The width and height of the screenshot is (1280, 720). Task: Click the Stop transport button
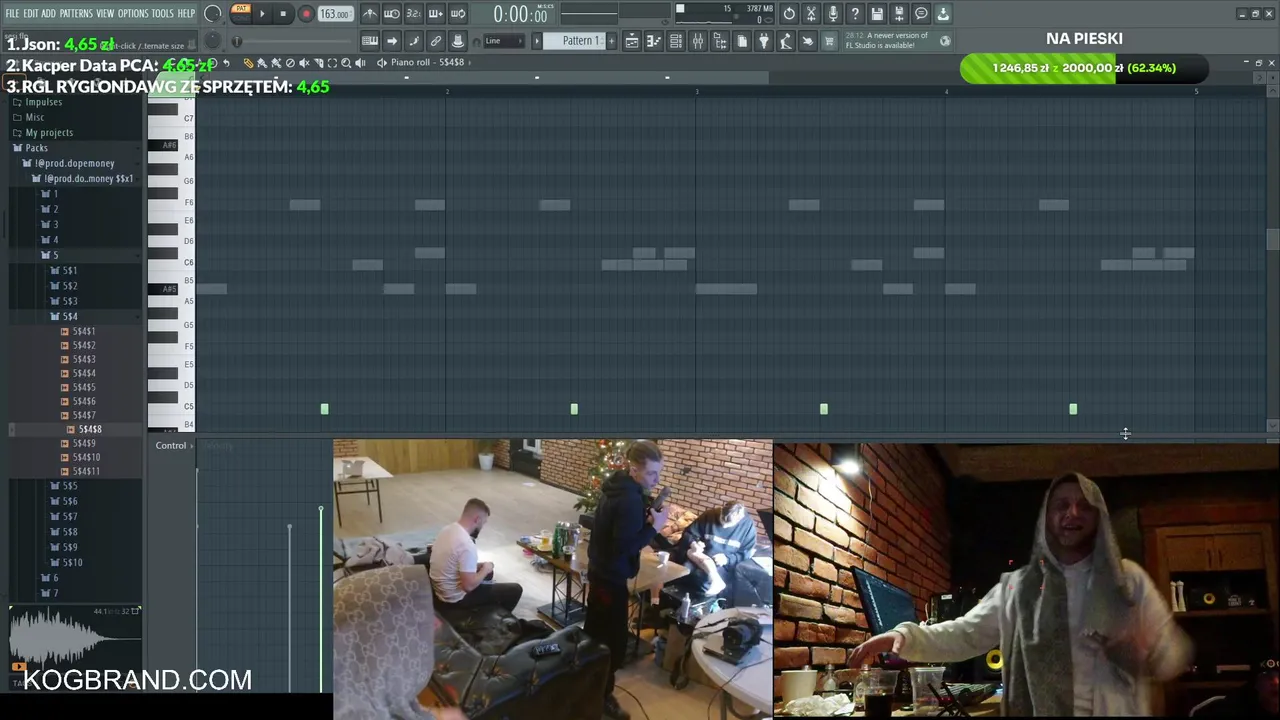(284, 14)
